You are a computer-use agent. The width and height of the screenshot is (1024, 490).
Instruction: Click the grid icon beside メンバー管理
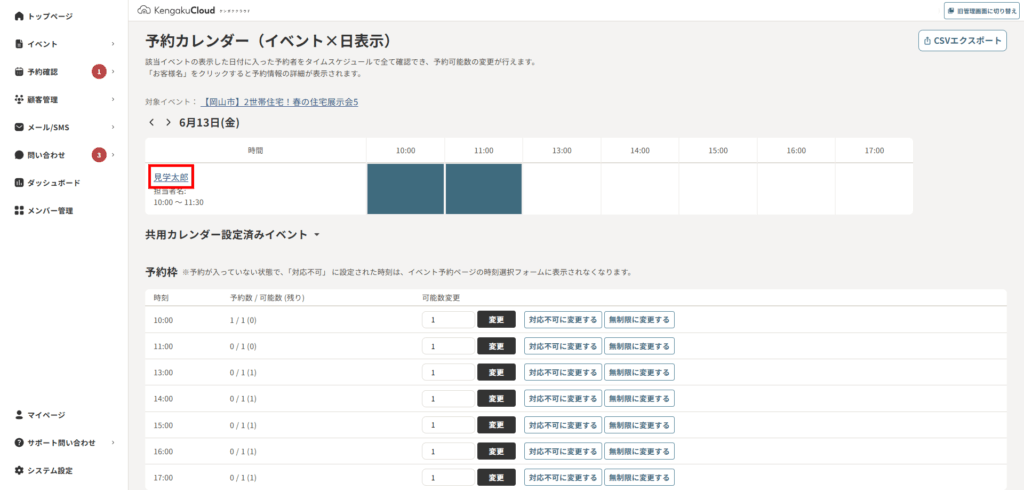[x=19, y=210]
